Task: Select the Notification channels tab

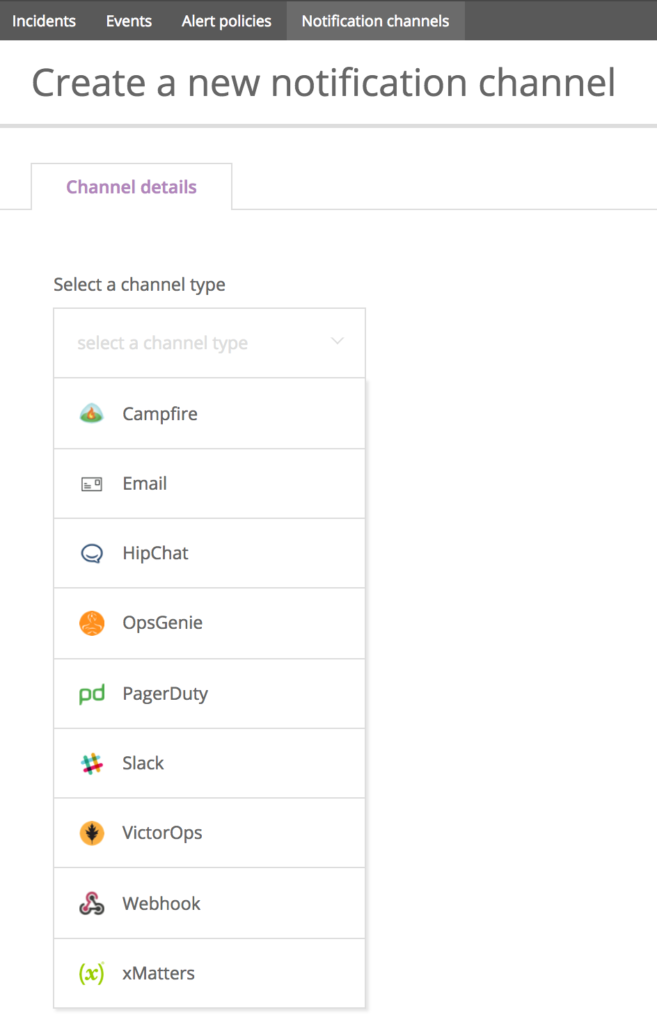Action: (376, 21)
